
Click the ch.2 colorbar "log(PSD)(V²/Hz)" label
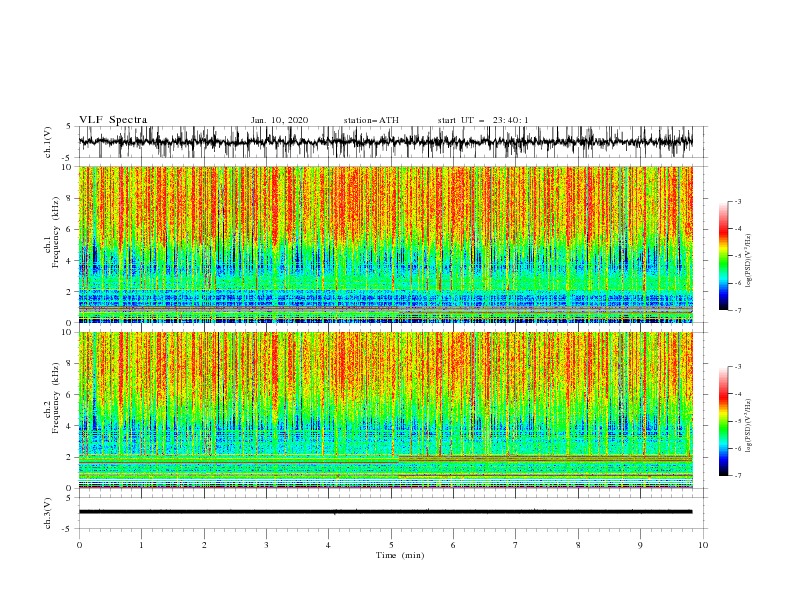click(x=749, y=426)
